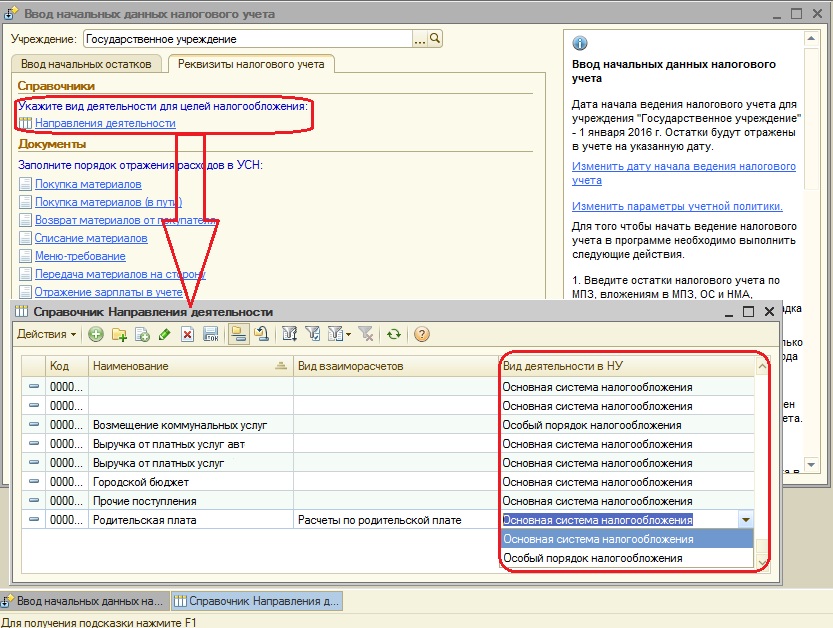Select the Реквизиты налогового учета tab

click(250, 64)
